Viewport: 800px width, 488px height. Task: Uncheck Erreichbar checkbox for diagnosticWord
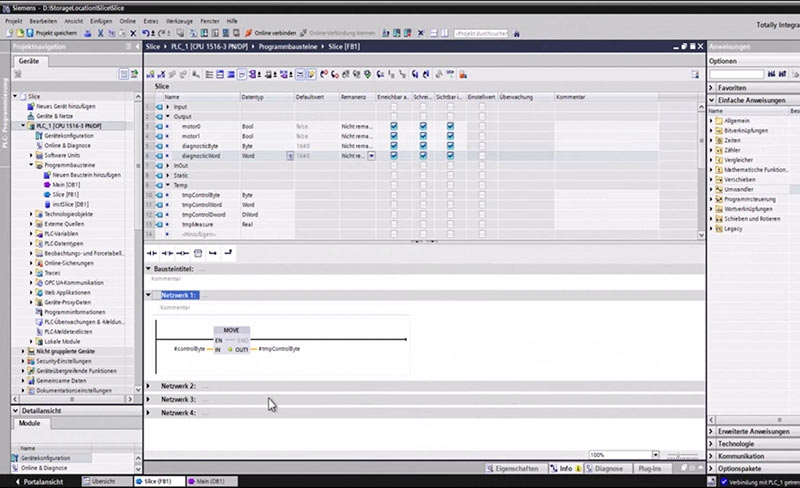click(x=394, y=156)
